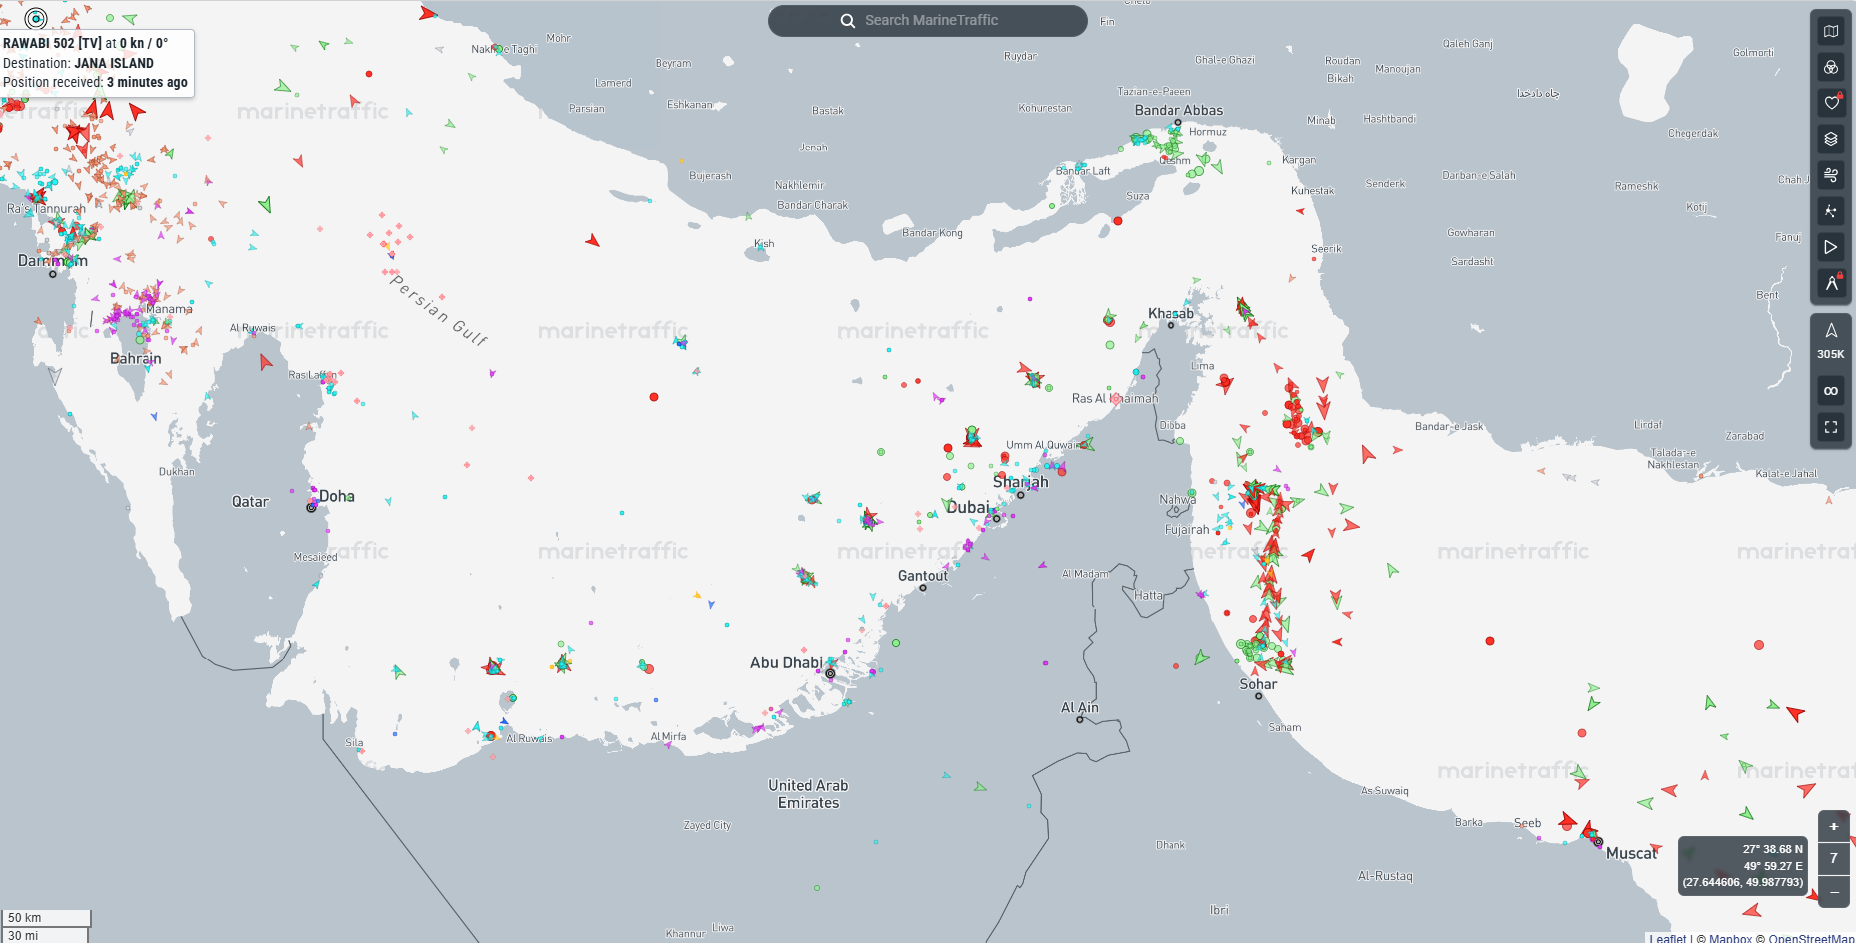The height and width of the screenshot is (943, 1856).
Task: Click the Search MarineTraffic field
Action: pos(928,20)
